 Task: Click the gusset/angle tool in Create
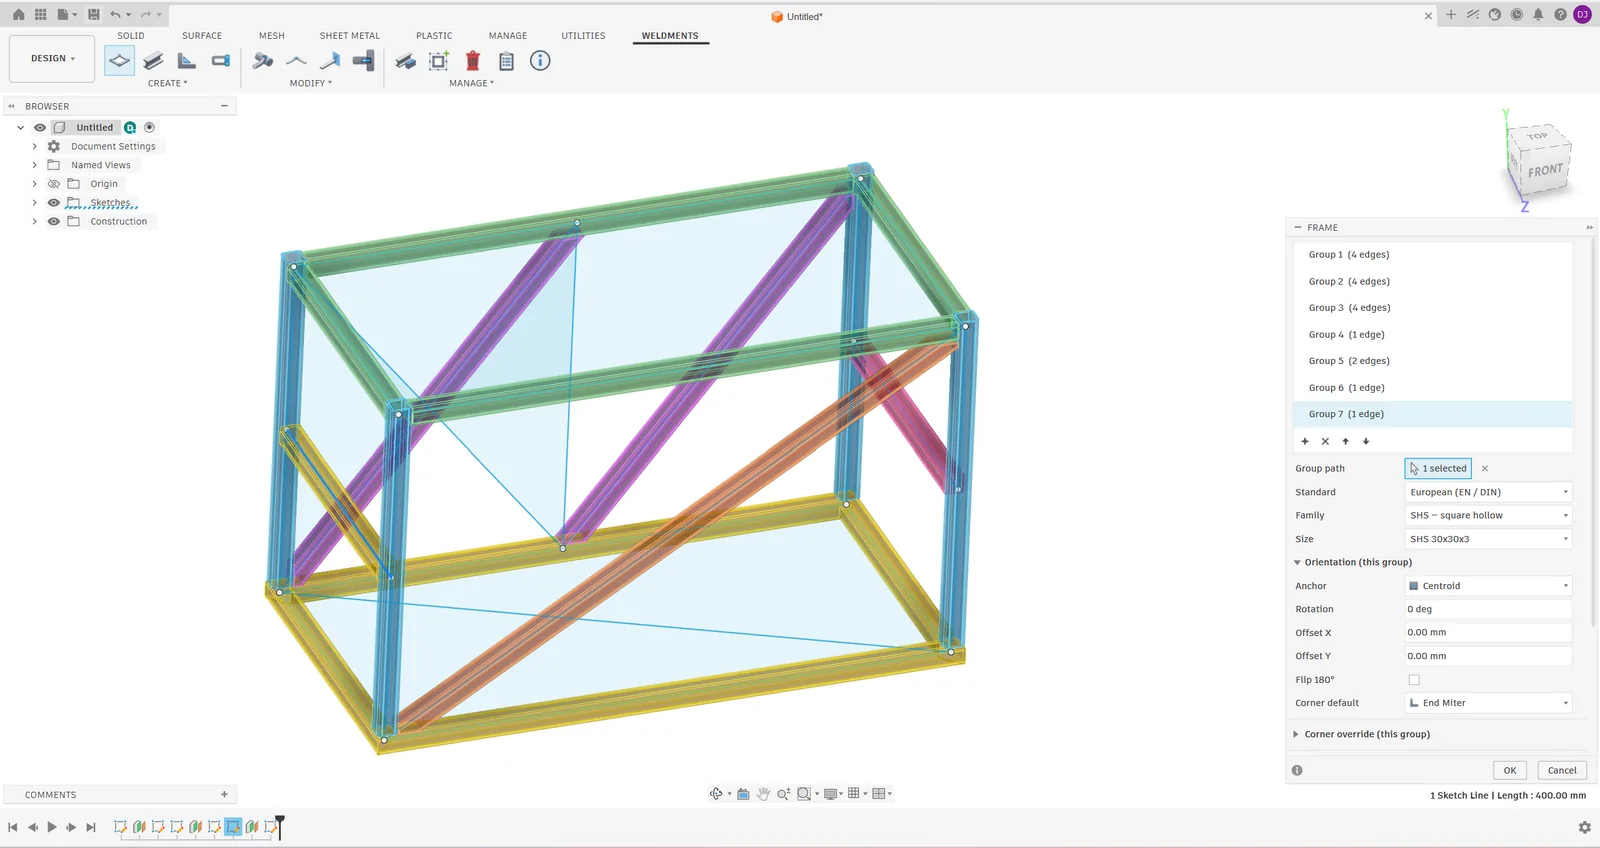click(187, 61)
